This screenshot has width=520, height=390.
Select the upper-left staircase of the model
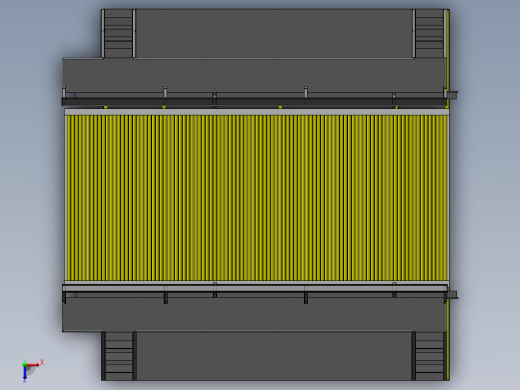click(x=118, y=33)
